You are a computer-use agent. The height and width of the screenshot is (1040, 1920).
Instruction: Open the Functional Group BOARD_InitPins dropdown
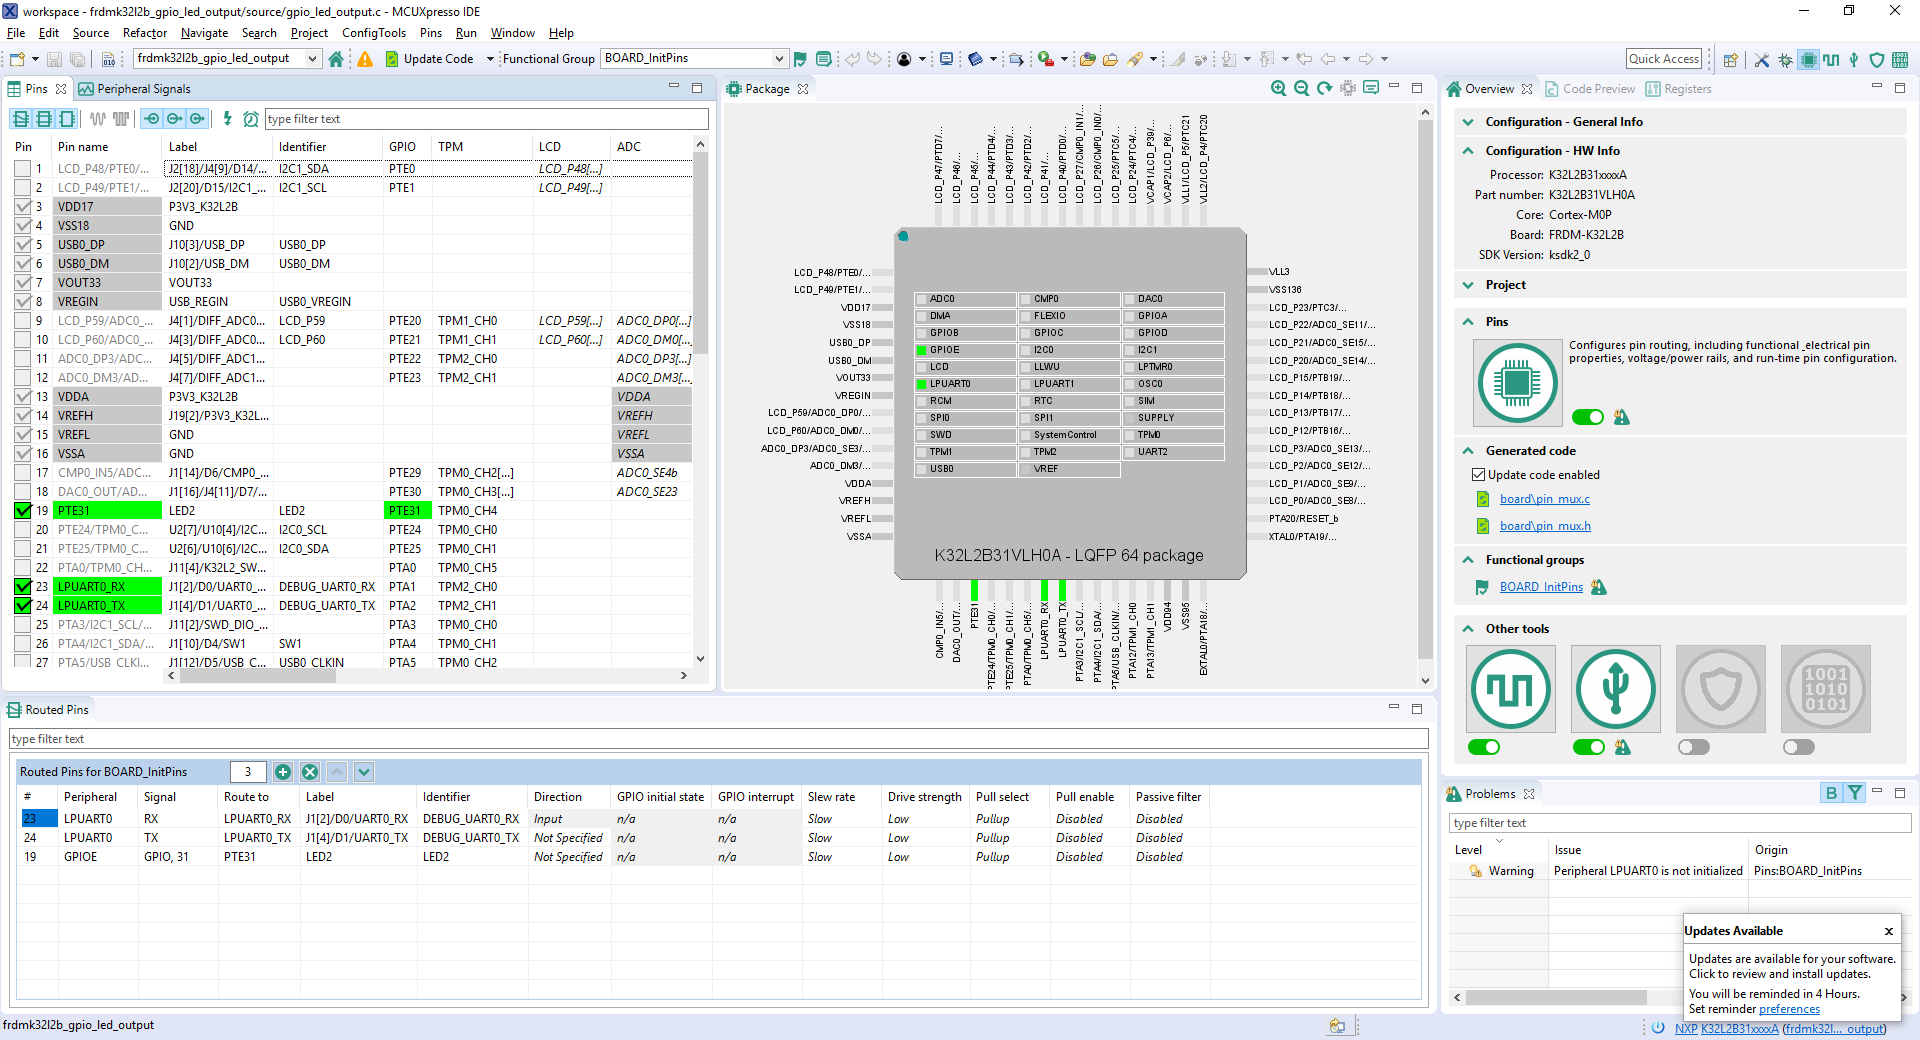(779, 59)
